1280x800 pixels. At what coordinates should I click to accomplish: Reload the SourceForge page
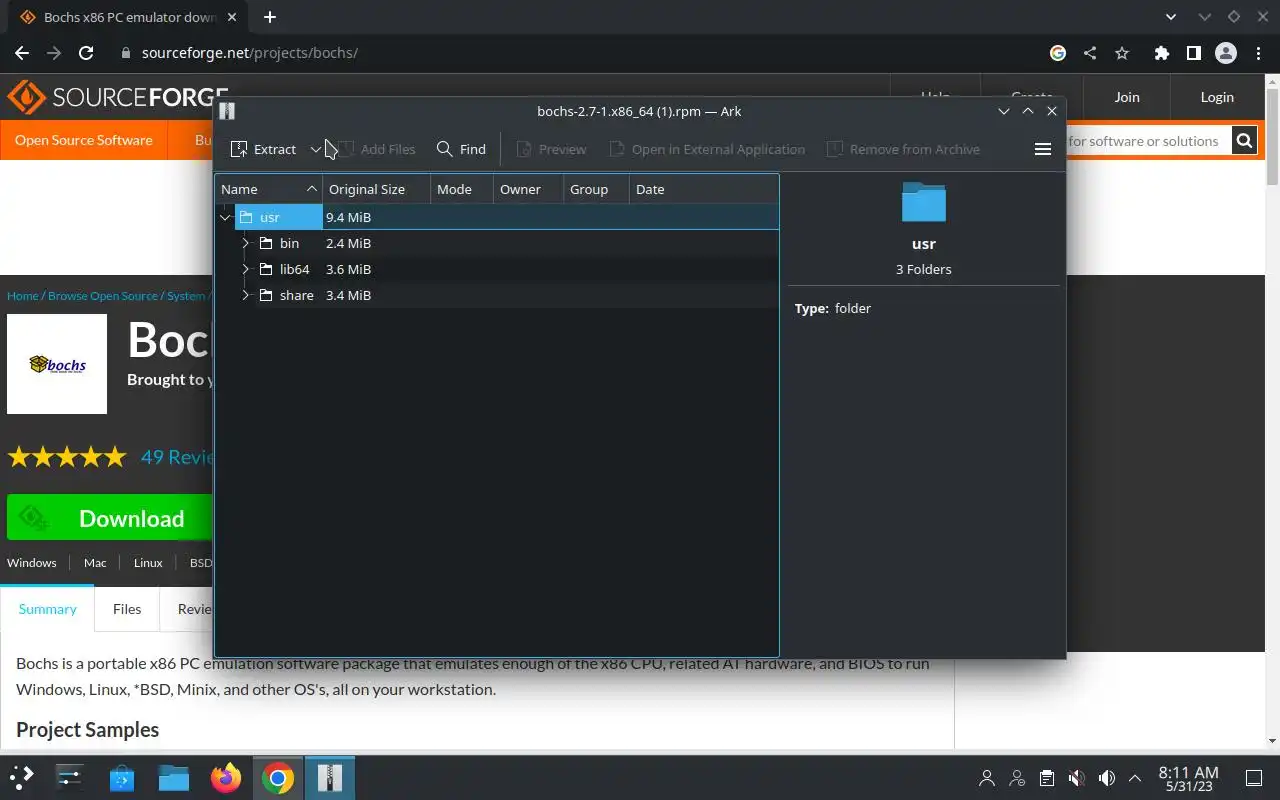click(86, 53)
